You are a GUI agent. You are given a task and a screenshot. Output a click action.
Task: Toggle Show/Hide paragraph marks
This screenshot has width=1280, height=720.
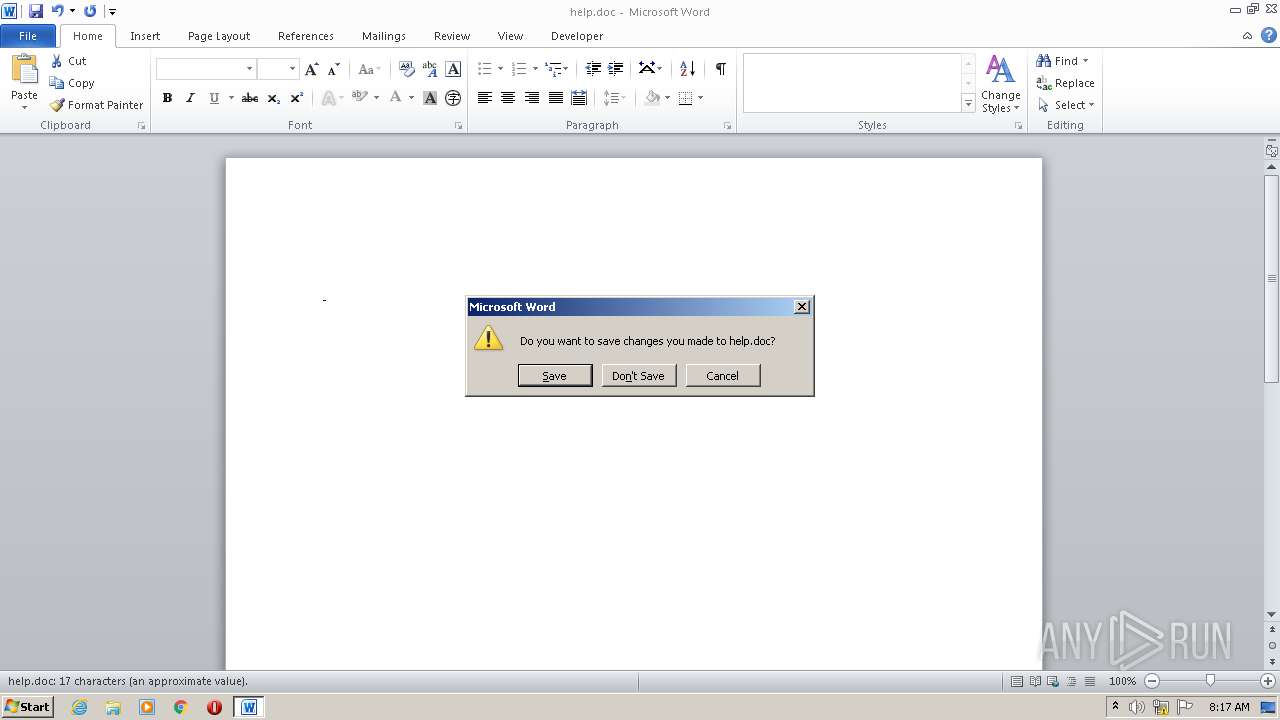(x=720, y=69)
